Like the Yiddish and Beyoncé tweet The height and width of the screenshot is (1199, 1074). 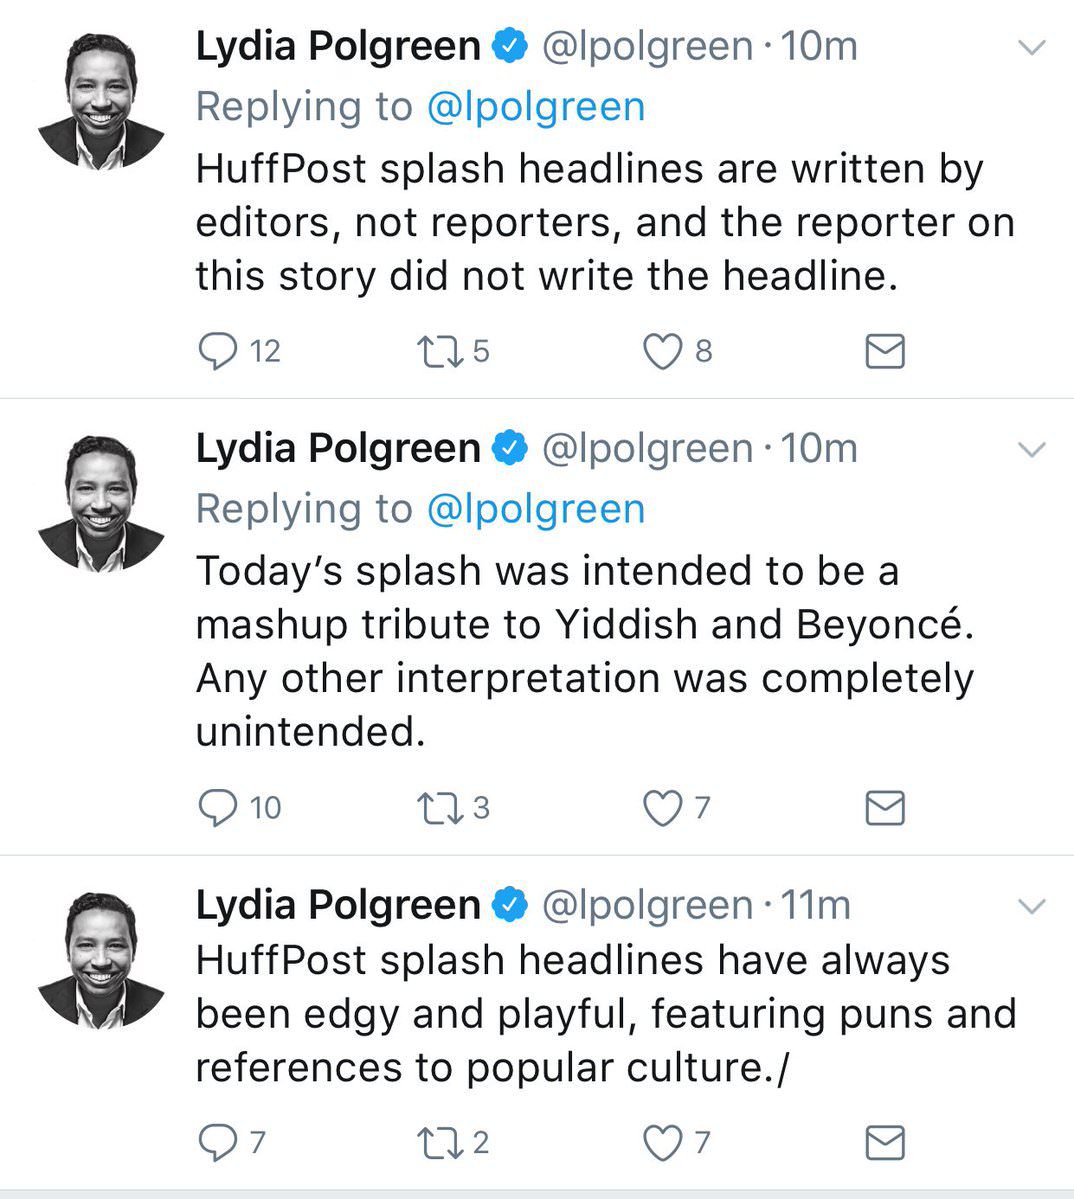point(662,808)
